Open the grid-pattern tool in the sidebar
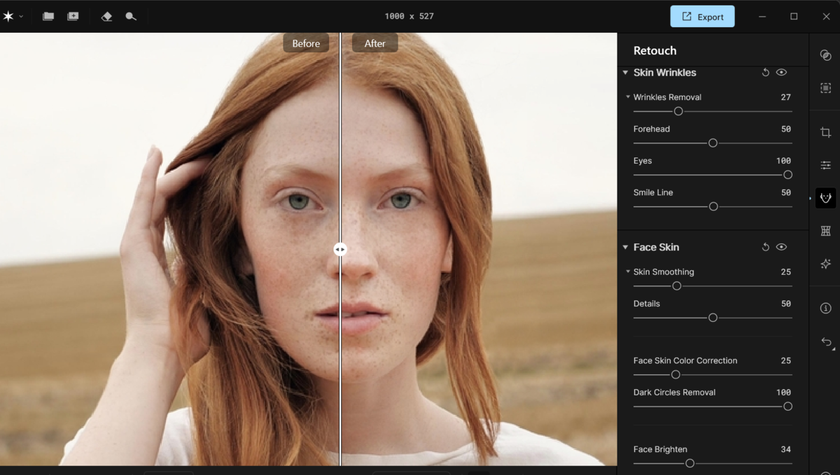The image size is (840, 475). click(826, 231)
